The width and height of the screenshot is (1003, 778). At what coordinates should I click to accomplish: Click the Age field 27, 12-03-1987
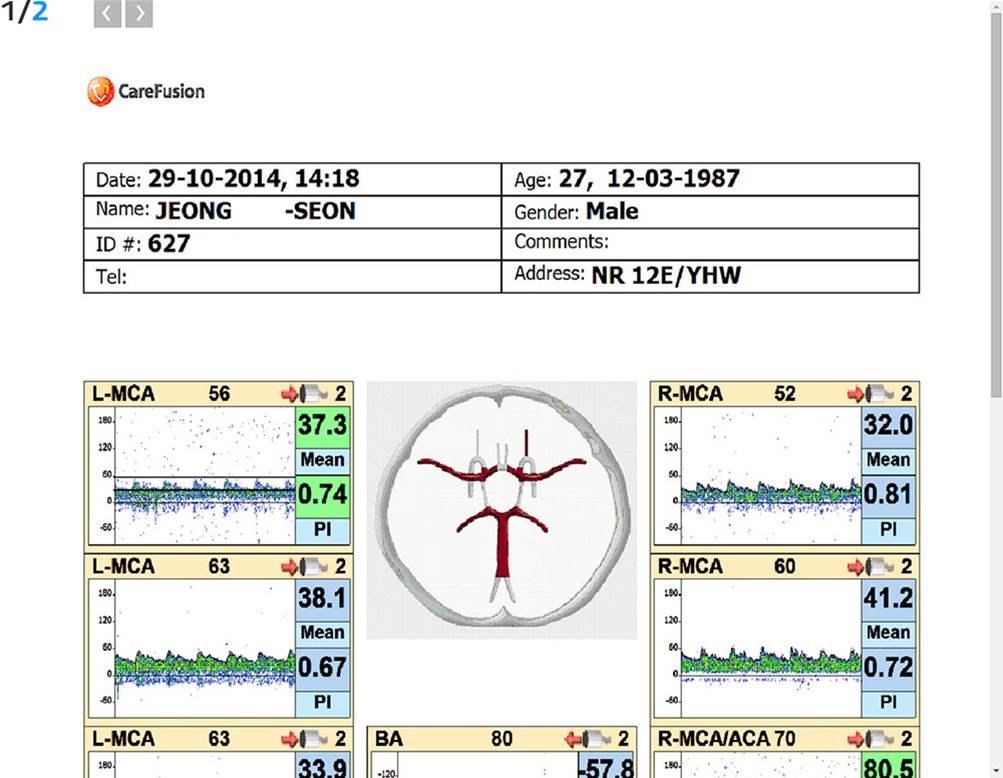[711, 179]
